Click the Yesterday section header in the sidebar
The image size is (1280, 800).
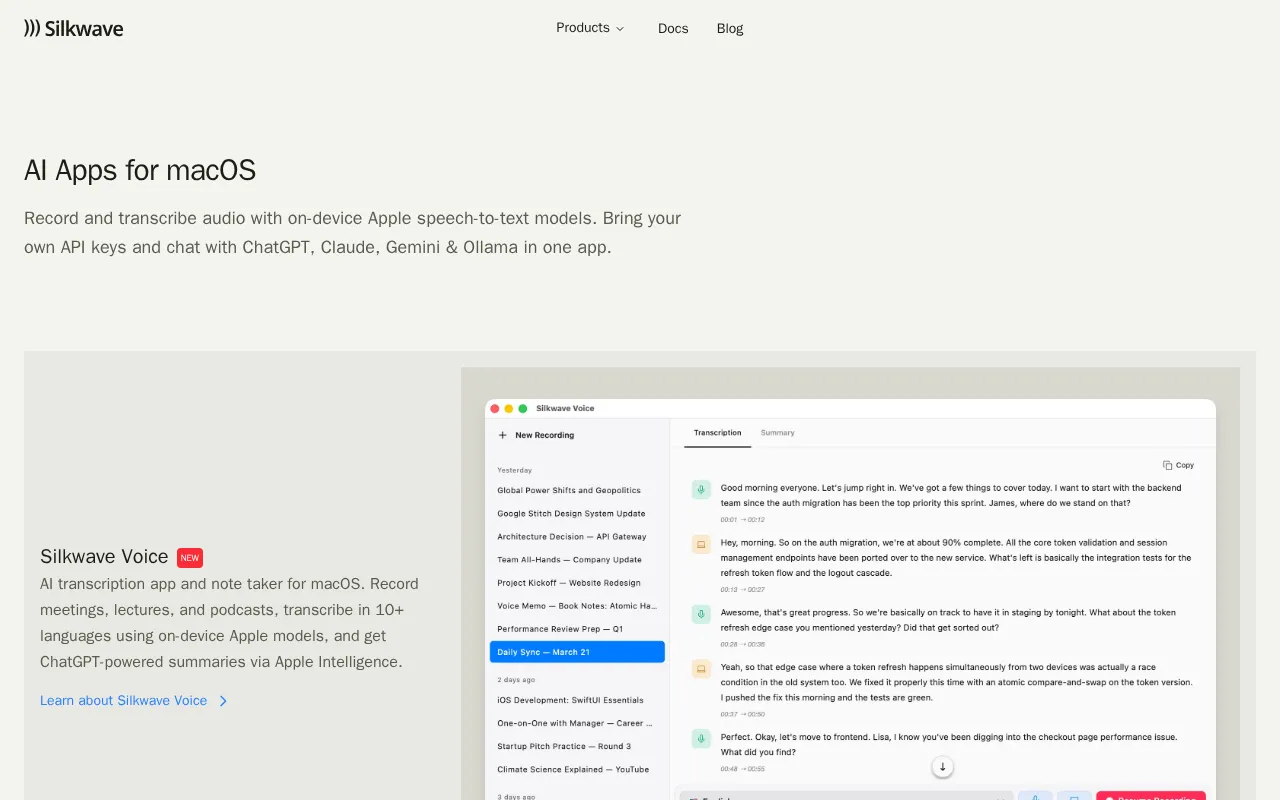[x=515, y=470]
